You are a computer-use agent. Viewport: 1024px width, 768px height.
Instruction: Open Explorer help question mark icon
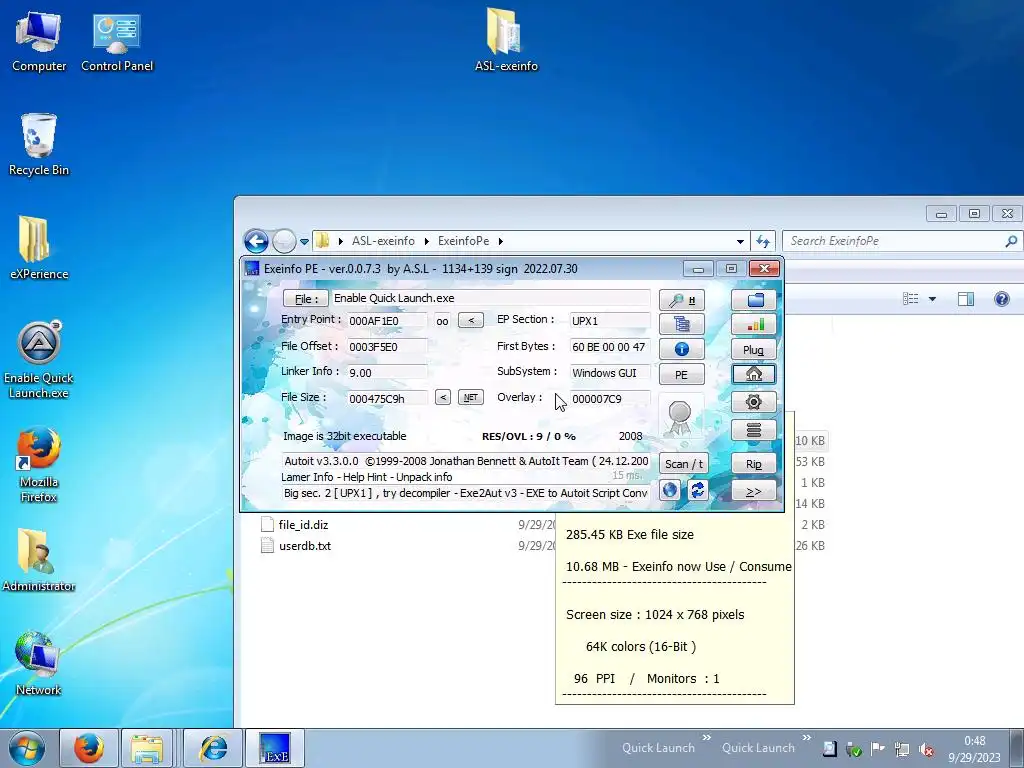tap(1002, 298)
